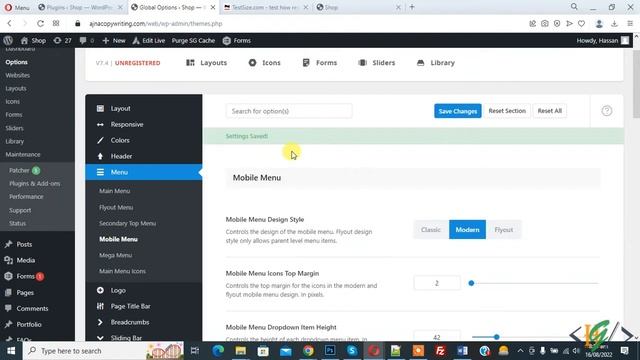Click the browser tab search magnifier
This screenshot has width=640, height=360.
coord(574,7)
